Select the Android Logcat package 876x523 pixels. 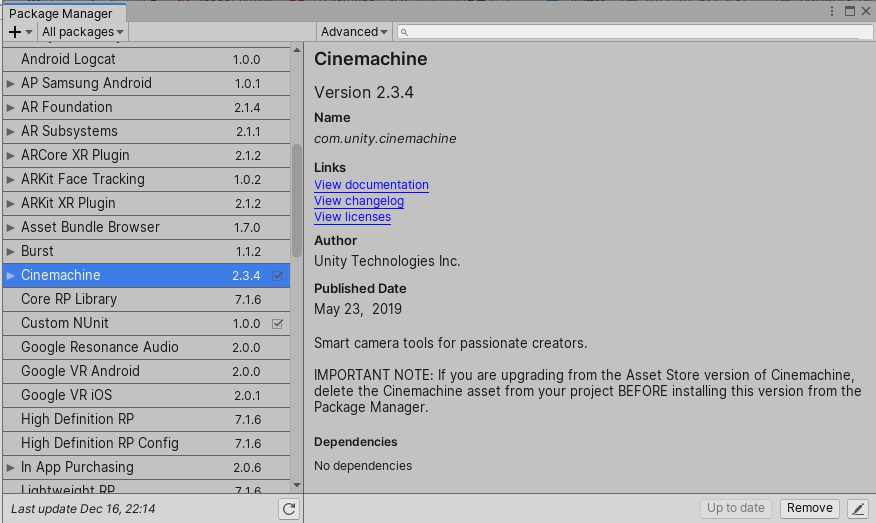click(146, 59)
